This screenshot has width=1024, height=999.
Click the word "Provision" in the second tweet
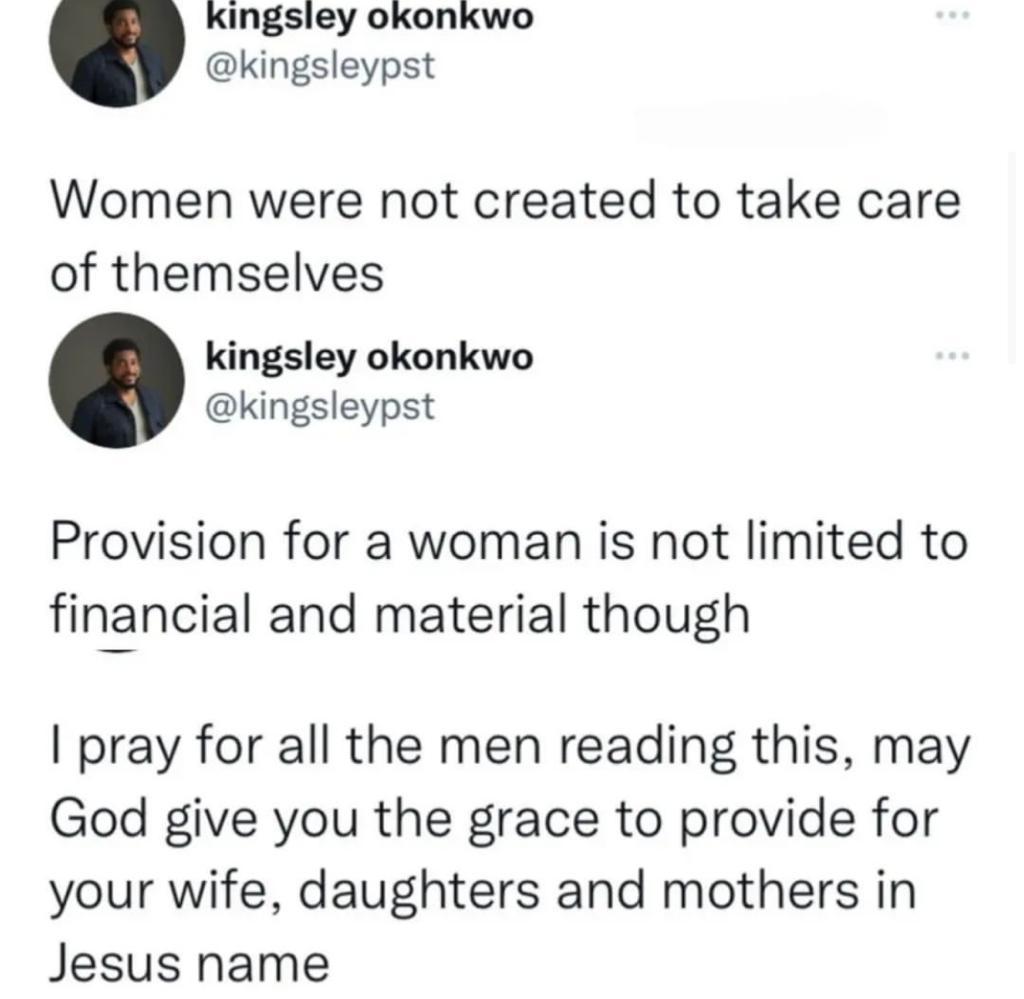pos(149,543)
